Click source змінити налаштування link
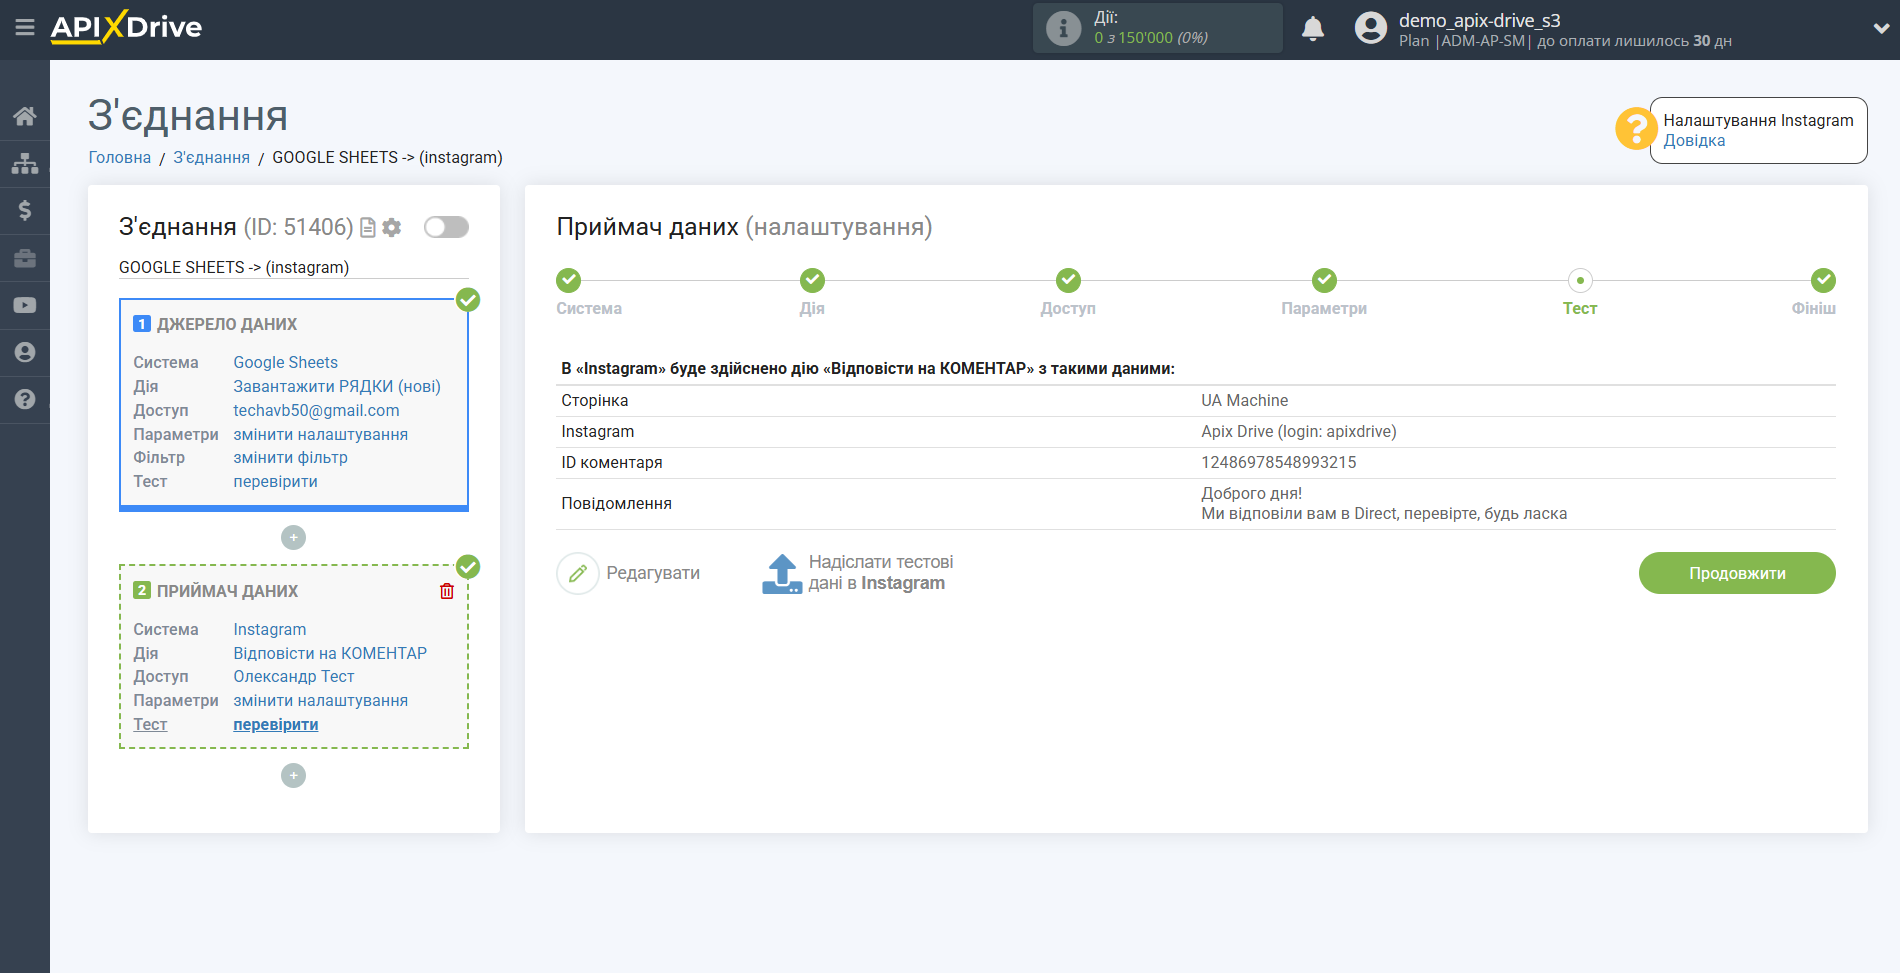 pos(321,434)
